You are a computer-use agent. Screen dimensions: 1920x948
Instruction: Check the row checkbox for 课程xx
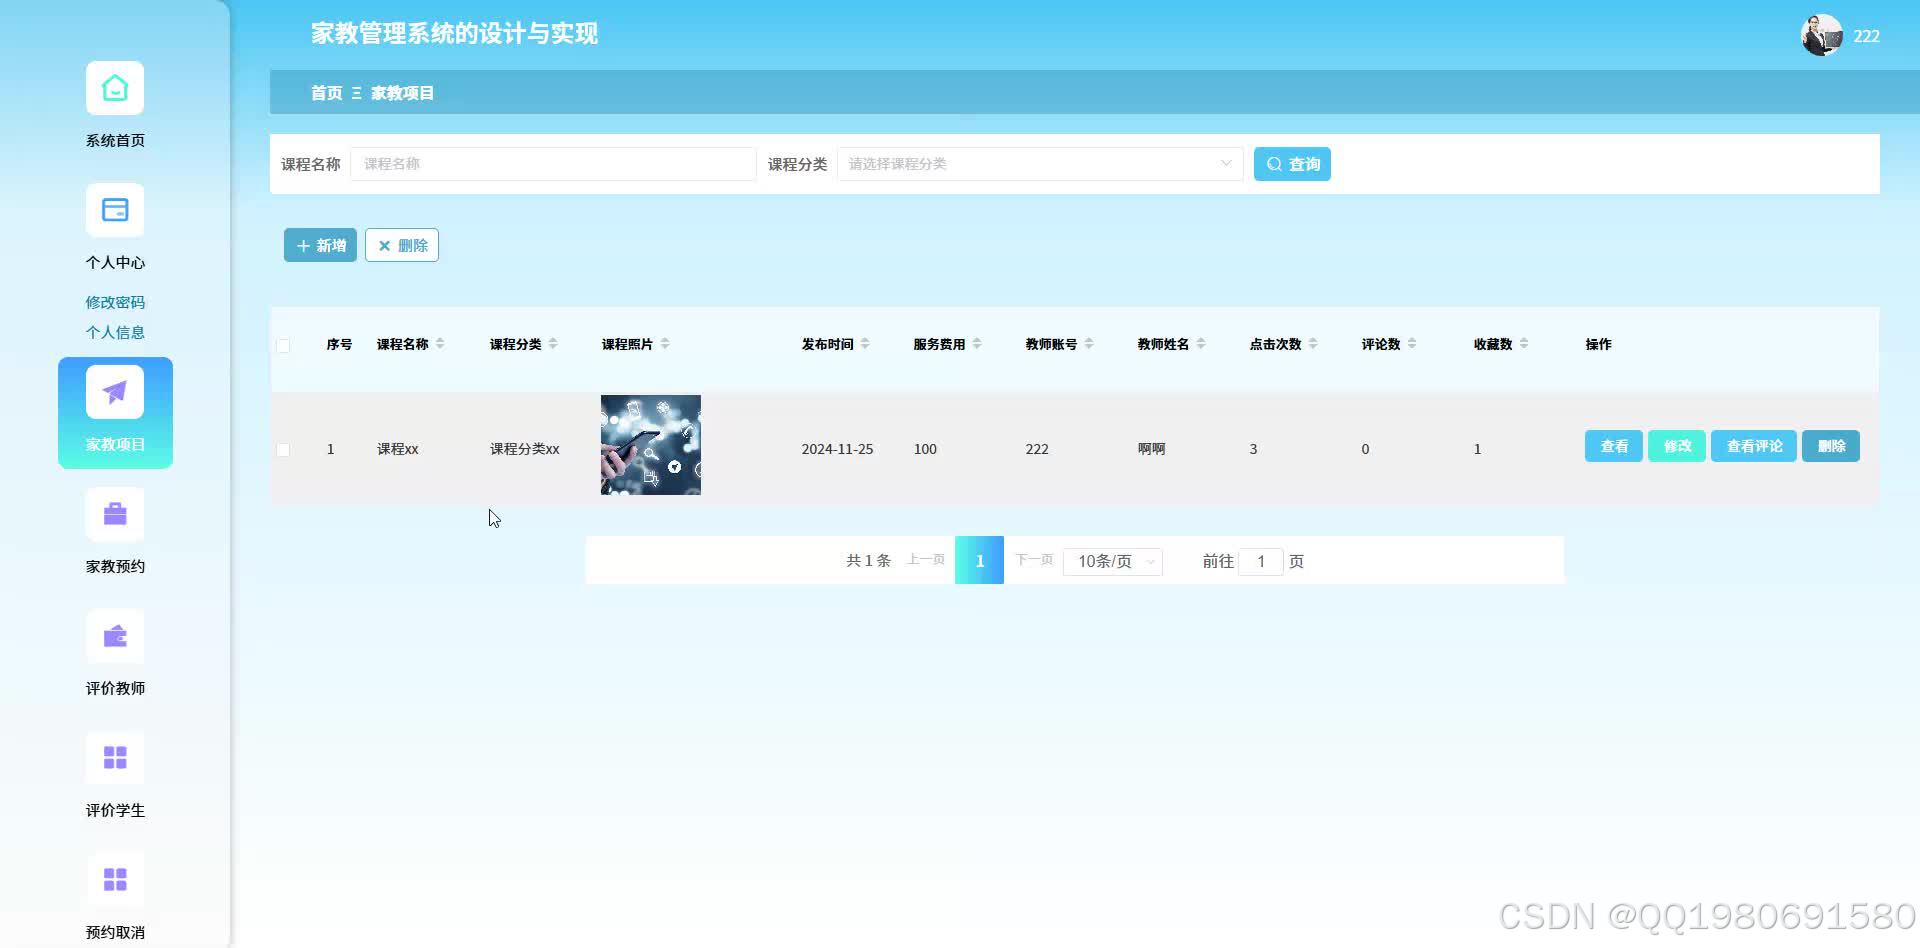283,449
